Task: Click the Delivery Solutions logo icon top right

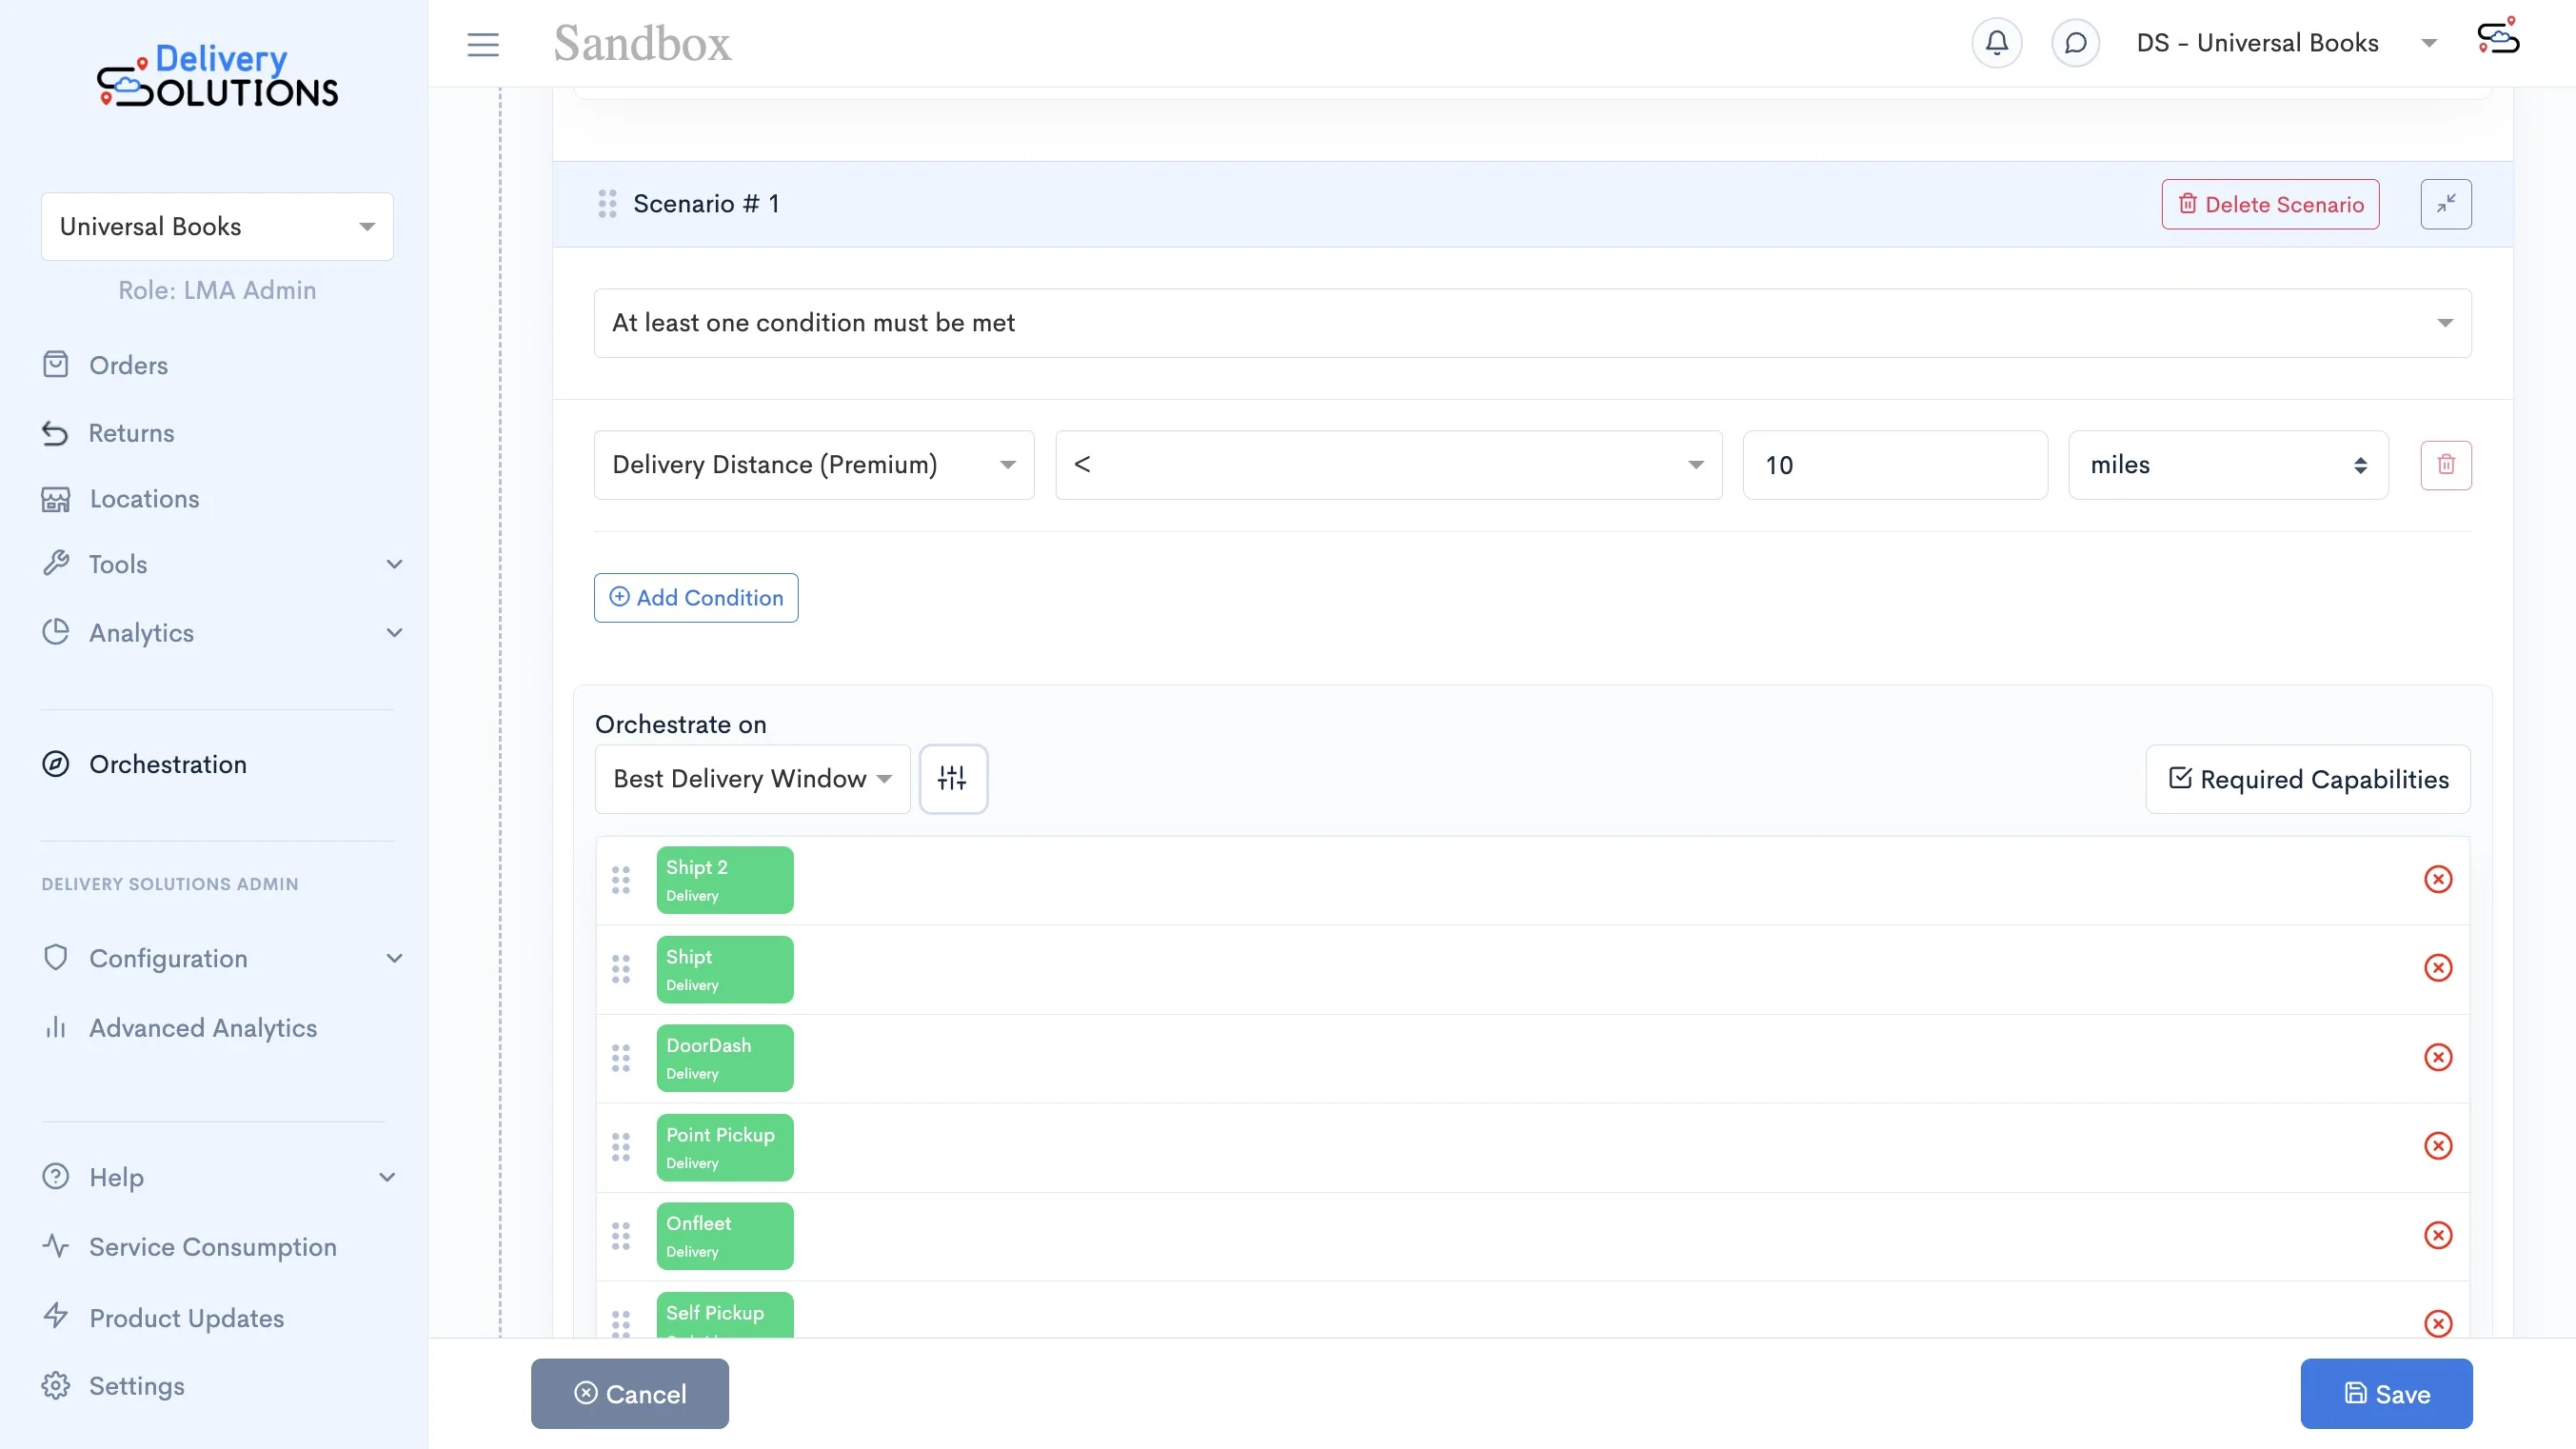Action: [x=2498, y=38]
